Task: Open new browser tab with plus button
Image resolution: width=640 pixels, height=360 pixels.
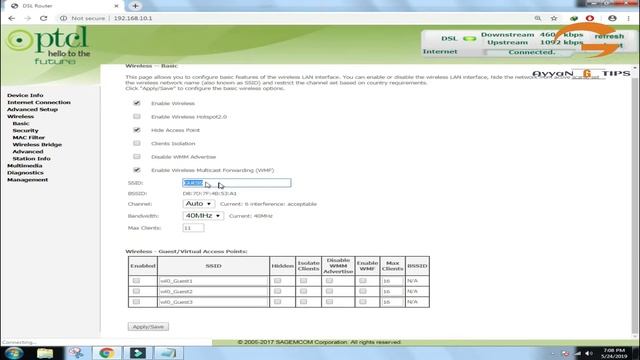Action: click(135, 6)
